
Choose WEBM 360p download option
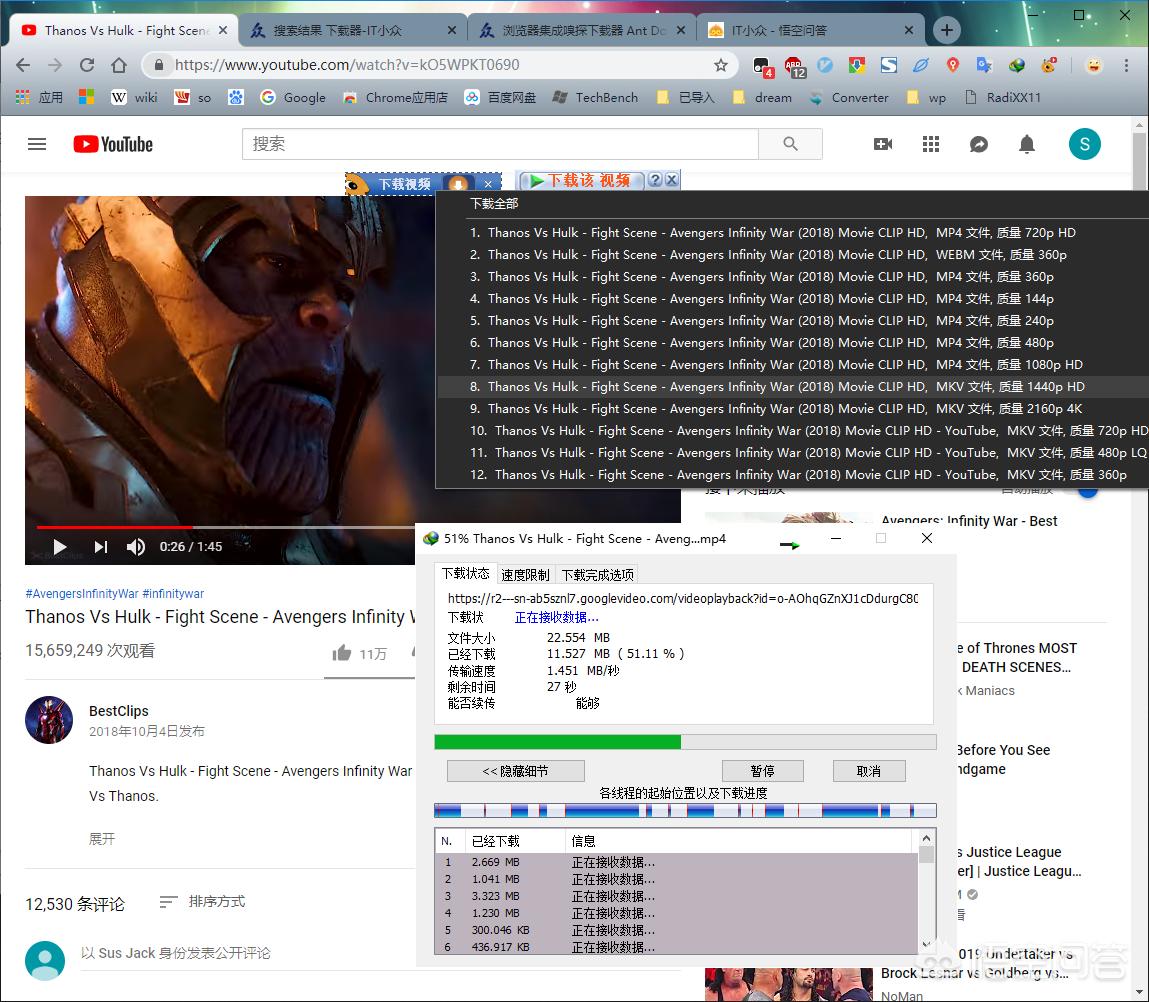pos(793,254)
